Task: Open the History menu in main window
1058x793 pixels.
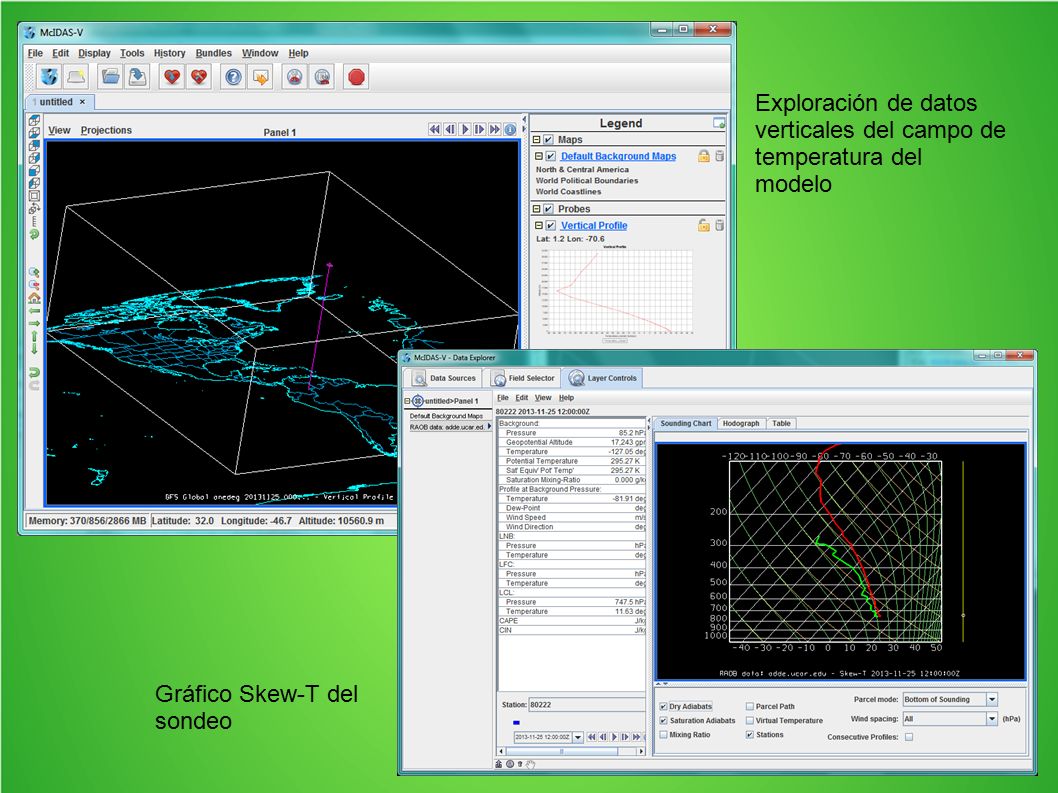Action: pyautogui.click(x=169, y=53)
